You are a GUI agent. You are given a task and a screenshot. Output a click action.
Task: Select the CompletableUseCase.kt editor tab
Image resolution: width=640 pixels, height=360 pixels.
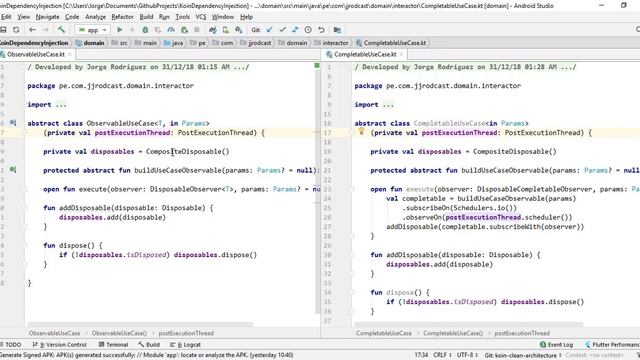coord(365,54)
